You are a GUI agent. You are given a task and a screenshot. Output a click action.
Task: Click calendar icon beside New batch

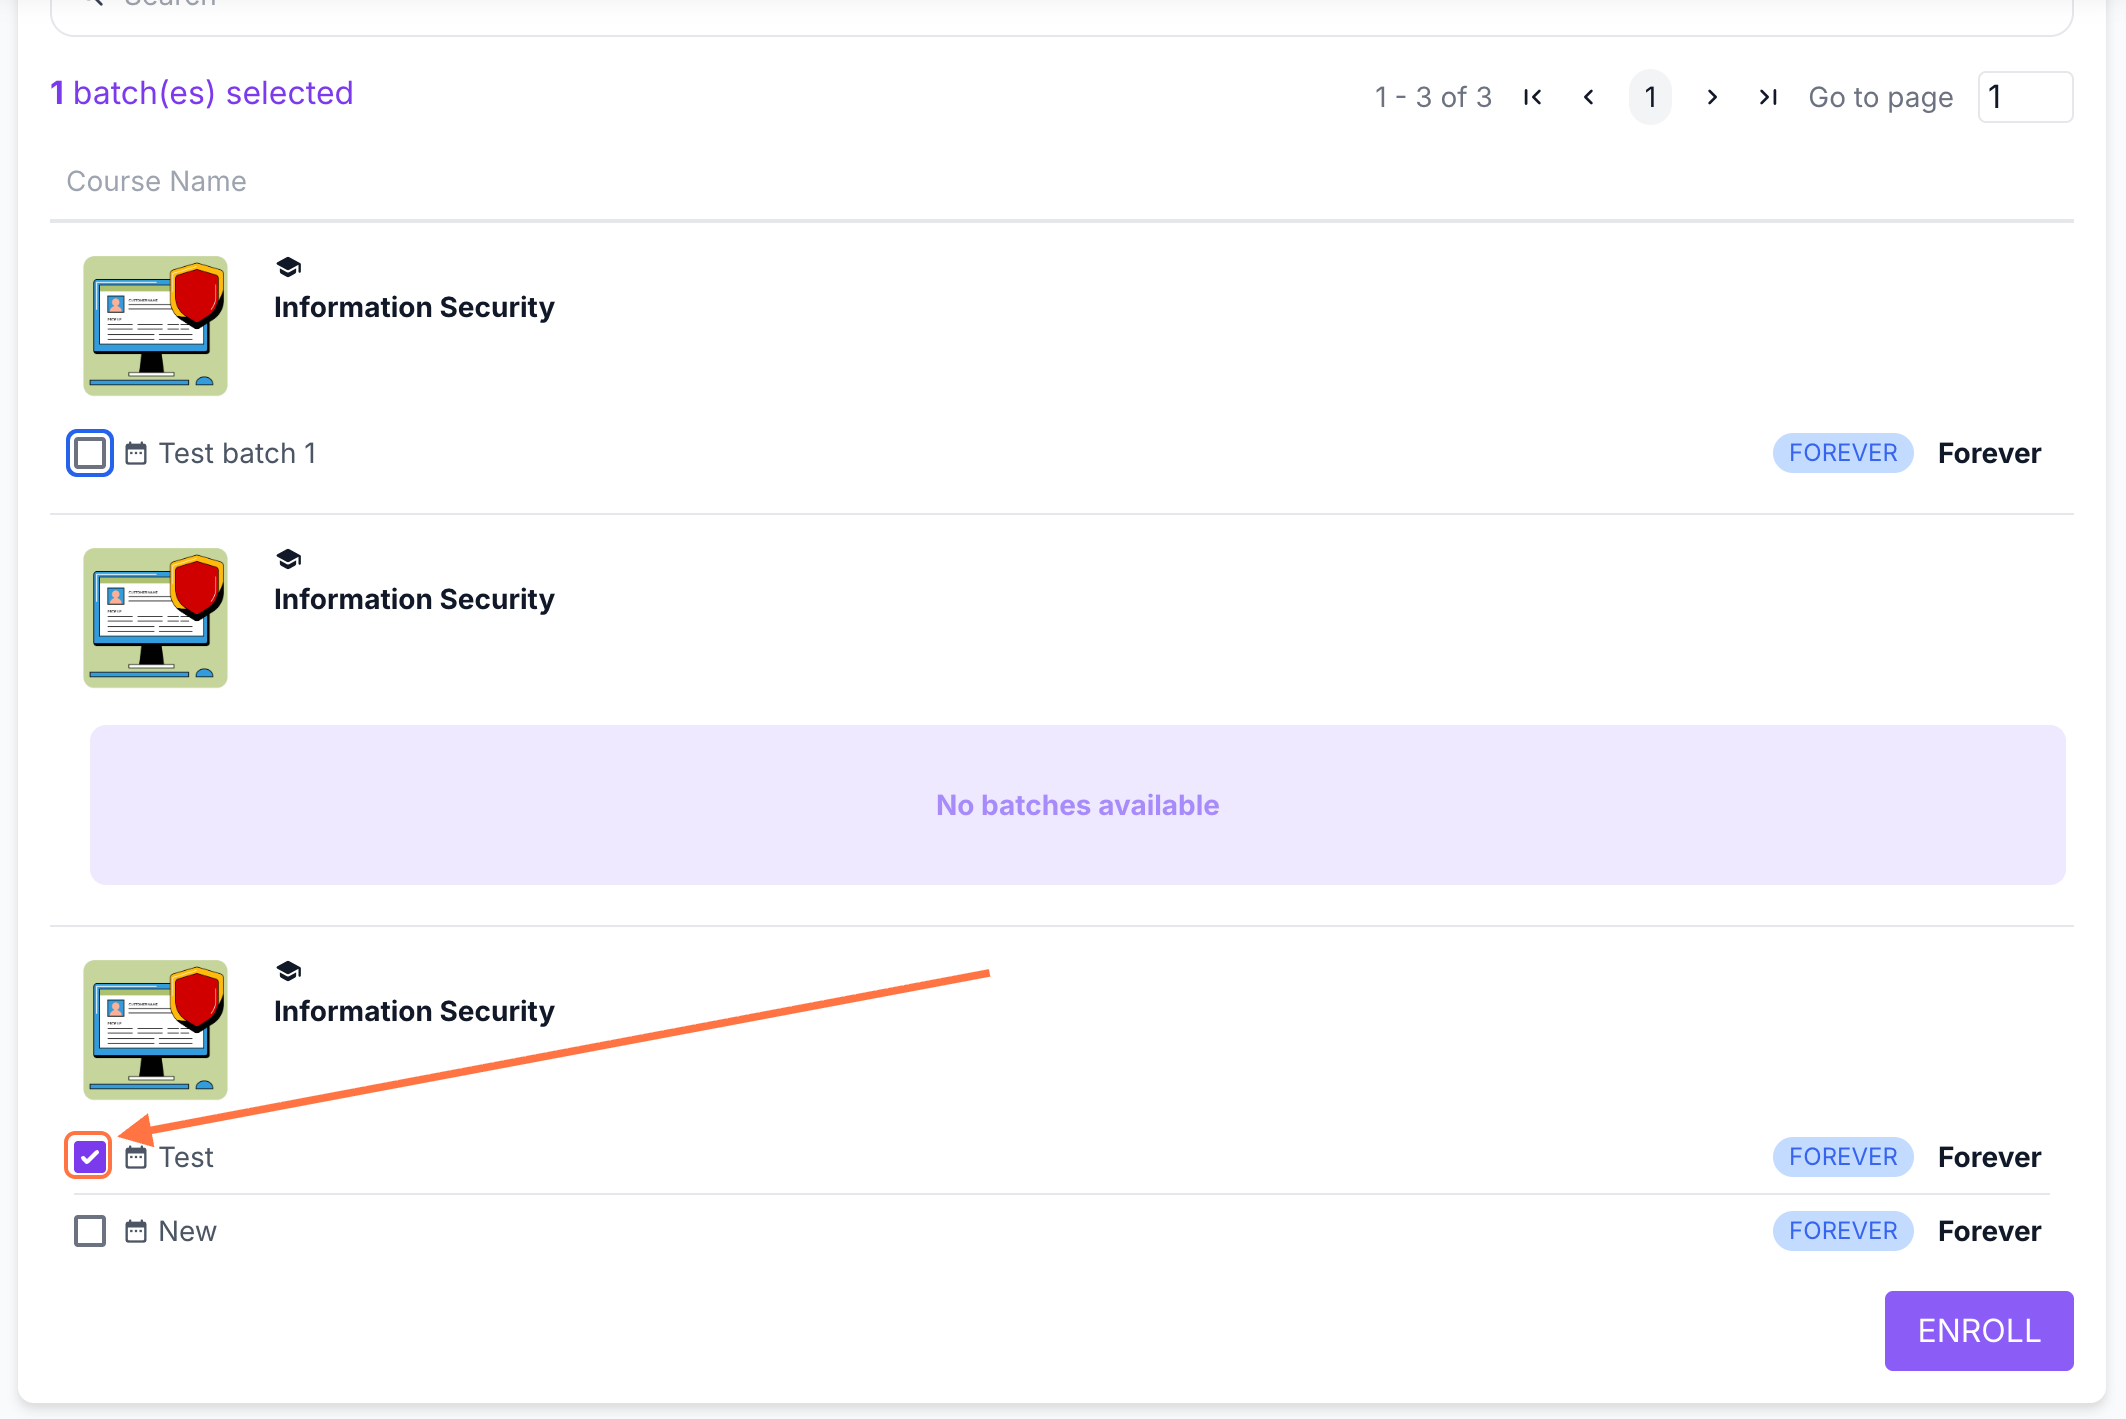(x=136, y=1231)
